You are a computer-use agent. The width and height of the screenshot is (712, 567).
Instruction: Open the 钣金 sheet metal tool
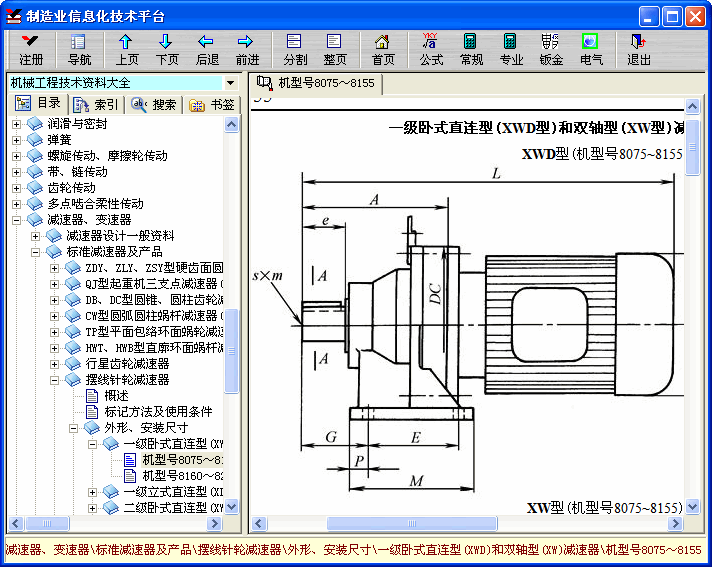pyautogui.click(x=551, y=49)
